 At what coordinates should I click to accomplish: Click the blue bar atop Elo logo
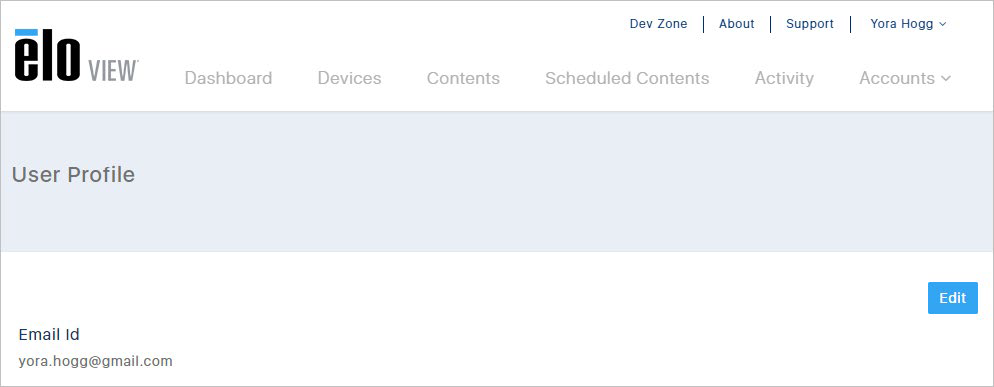click(x=26, y=32)
